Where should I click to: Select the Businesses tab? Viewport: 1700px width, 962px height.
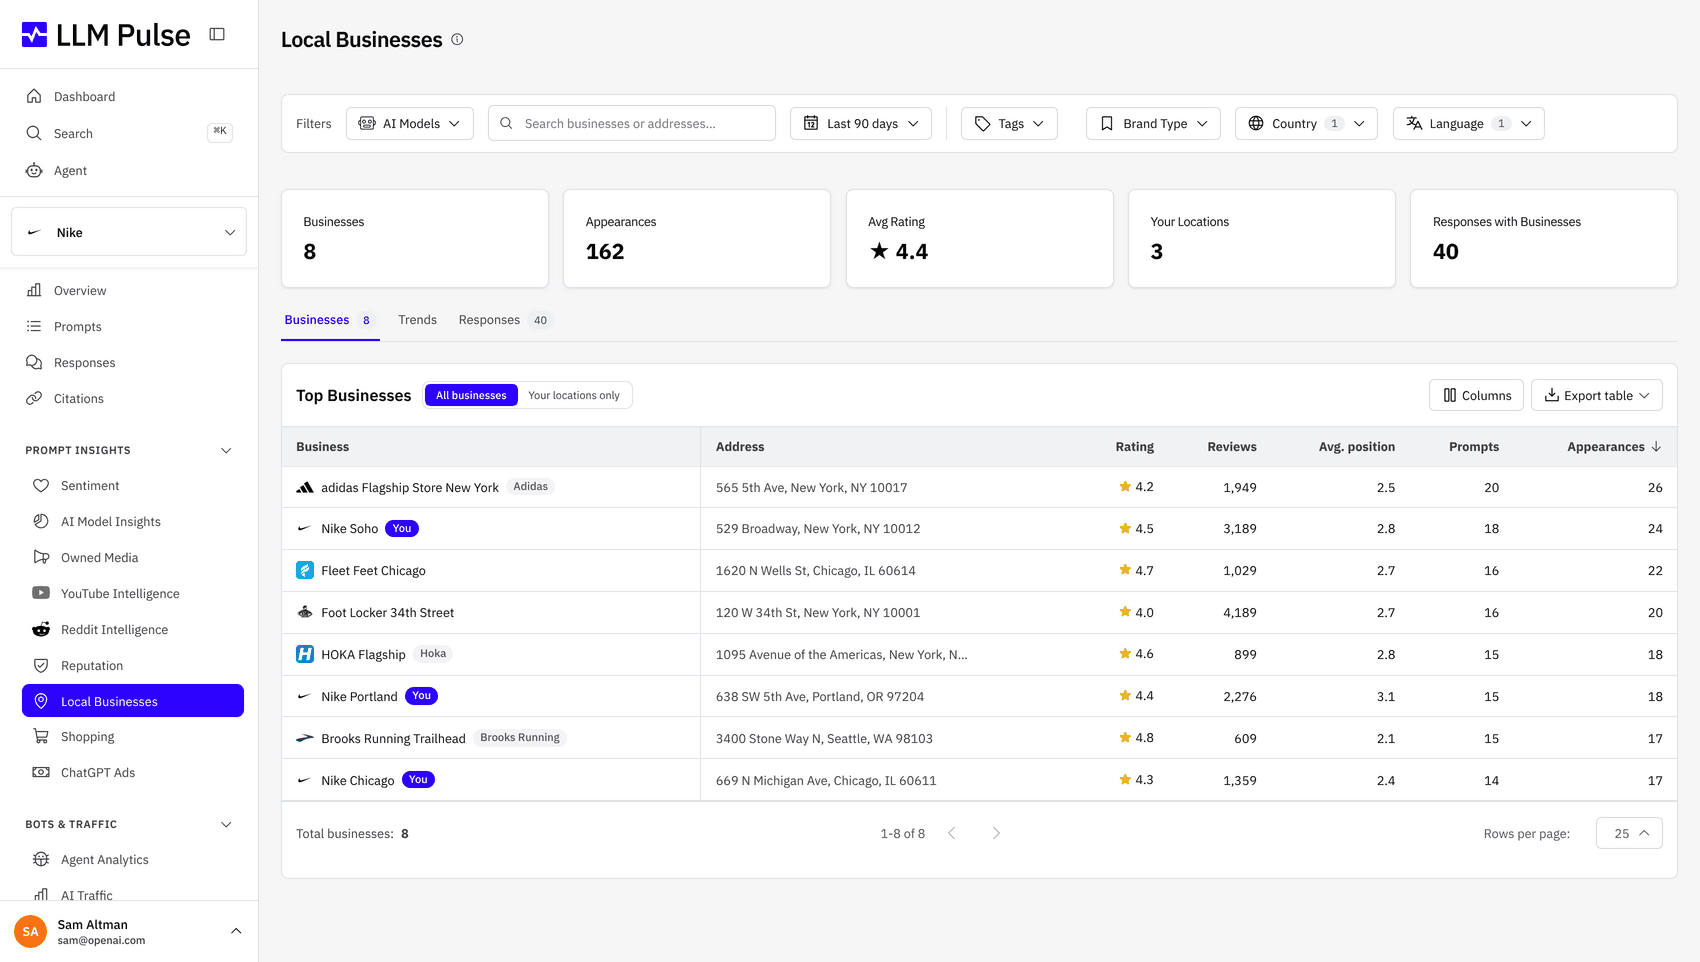(x=329, y=320)
